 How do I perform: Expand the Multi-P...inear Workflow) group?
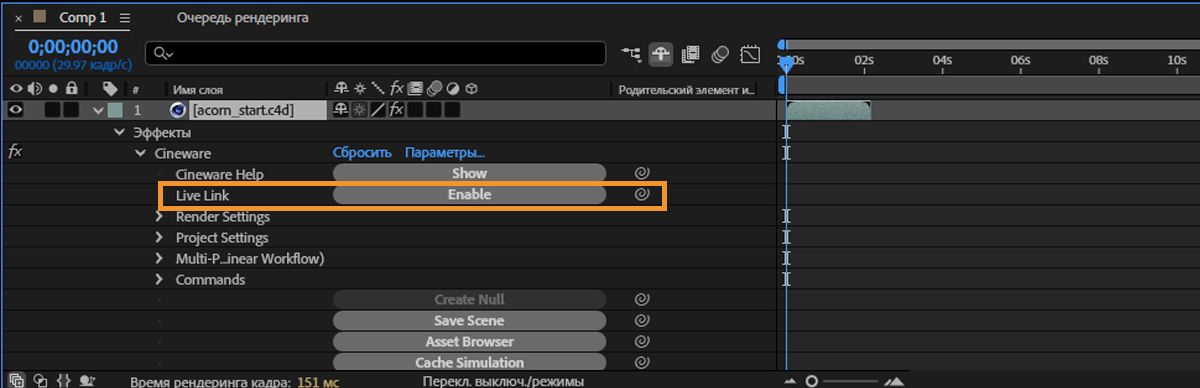(159, 258)
